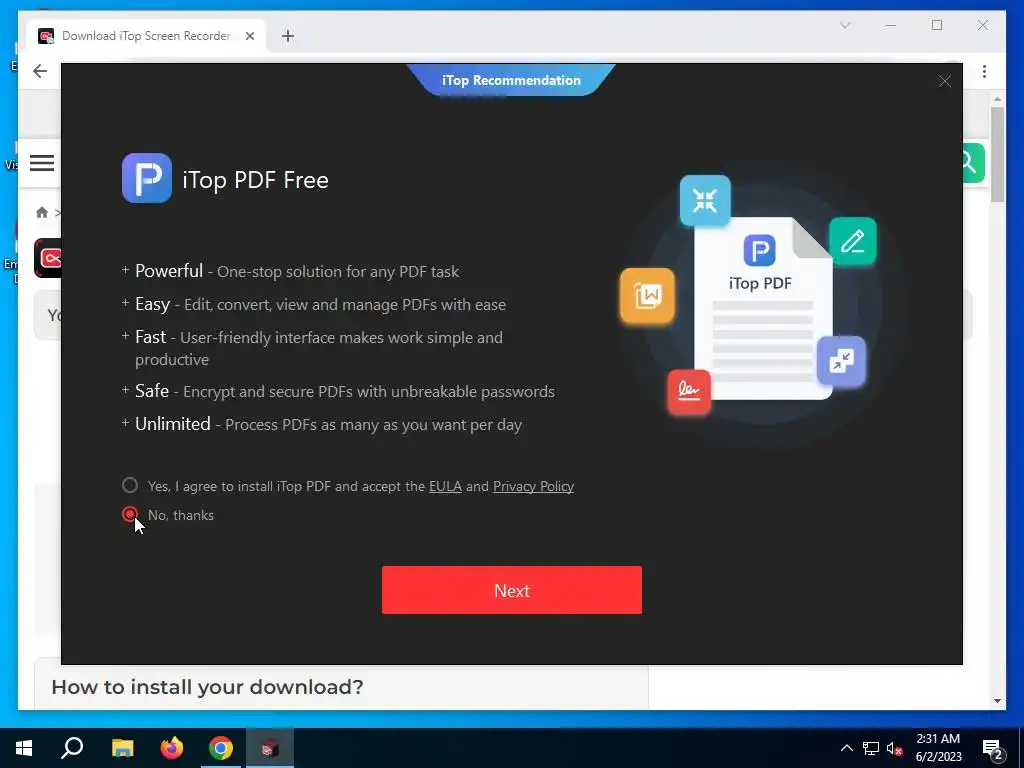Open Windows taskbar search
Screen dimensions: 1024x768
click(x=72, y=748)
